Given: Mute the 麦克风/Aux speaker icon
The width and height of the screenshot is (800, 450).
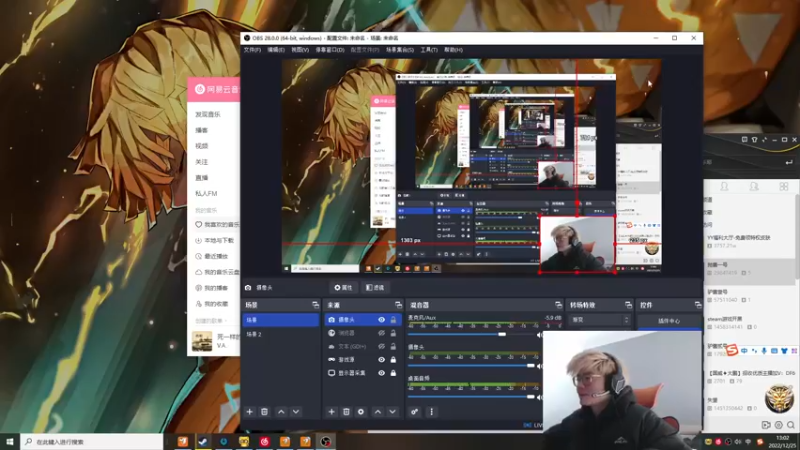Looking at the screenshot, I should click(x=539, y=335).
